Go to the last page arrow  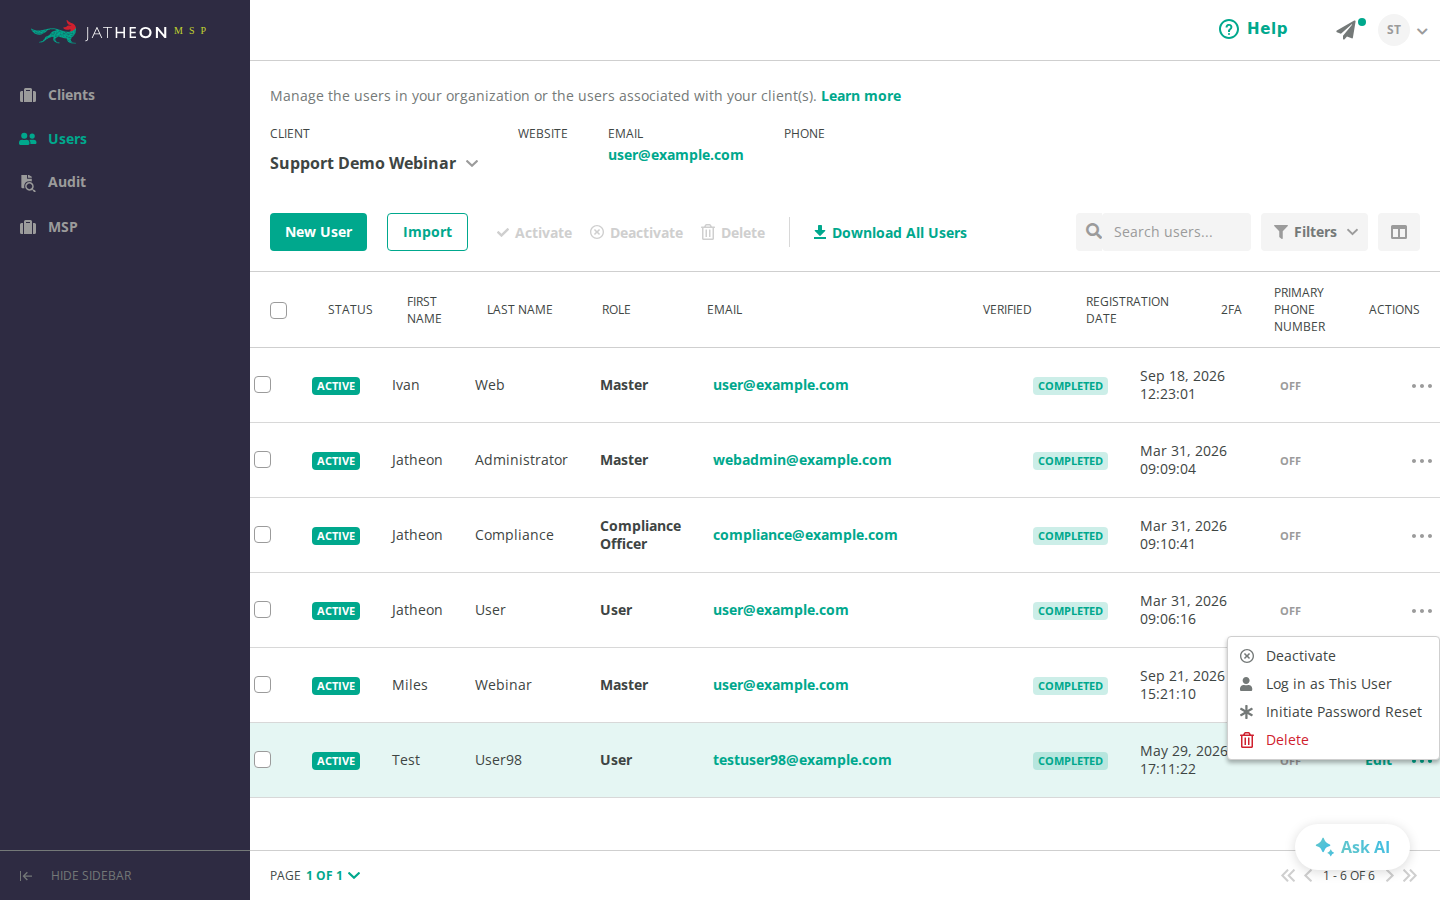click(1410, 876)
